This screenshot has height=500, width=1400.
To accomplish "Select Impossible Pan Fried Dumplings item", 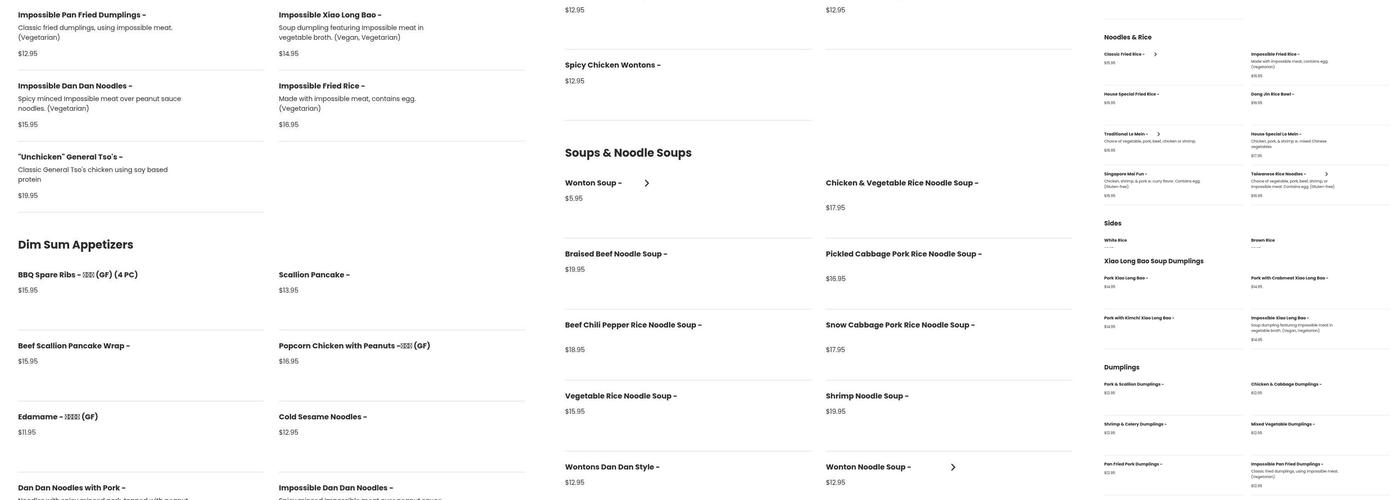I will tap(82, 15).
